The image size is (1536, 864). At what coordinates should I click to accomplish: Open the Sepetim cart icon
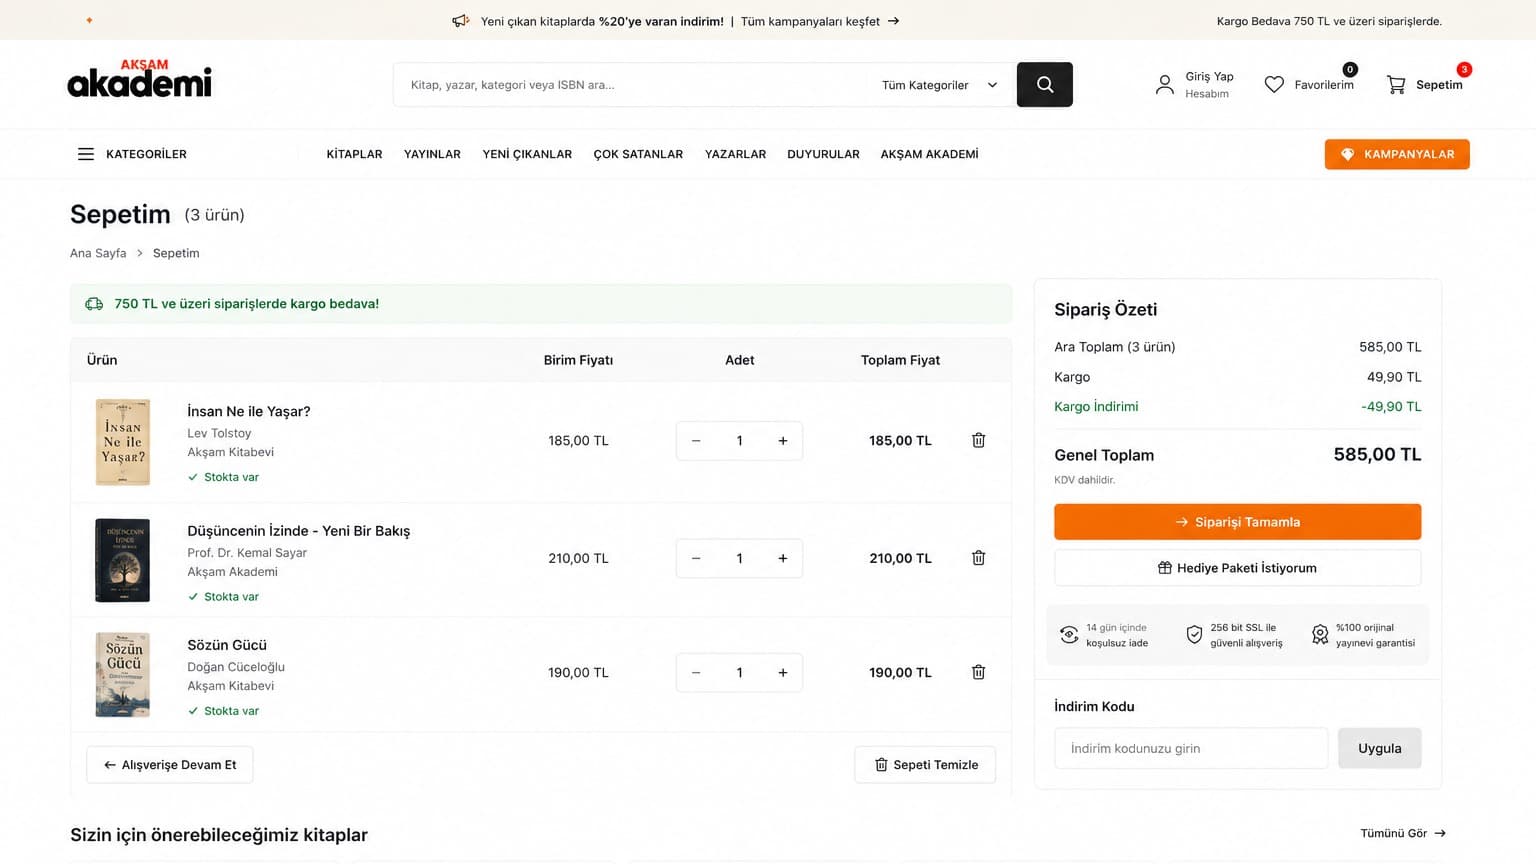tap(1396, 85)
